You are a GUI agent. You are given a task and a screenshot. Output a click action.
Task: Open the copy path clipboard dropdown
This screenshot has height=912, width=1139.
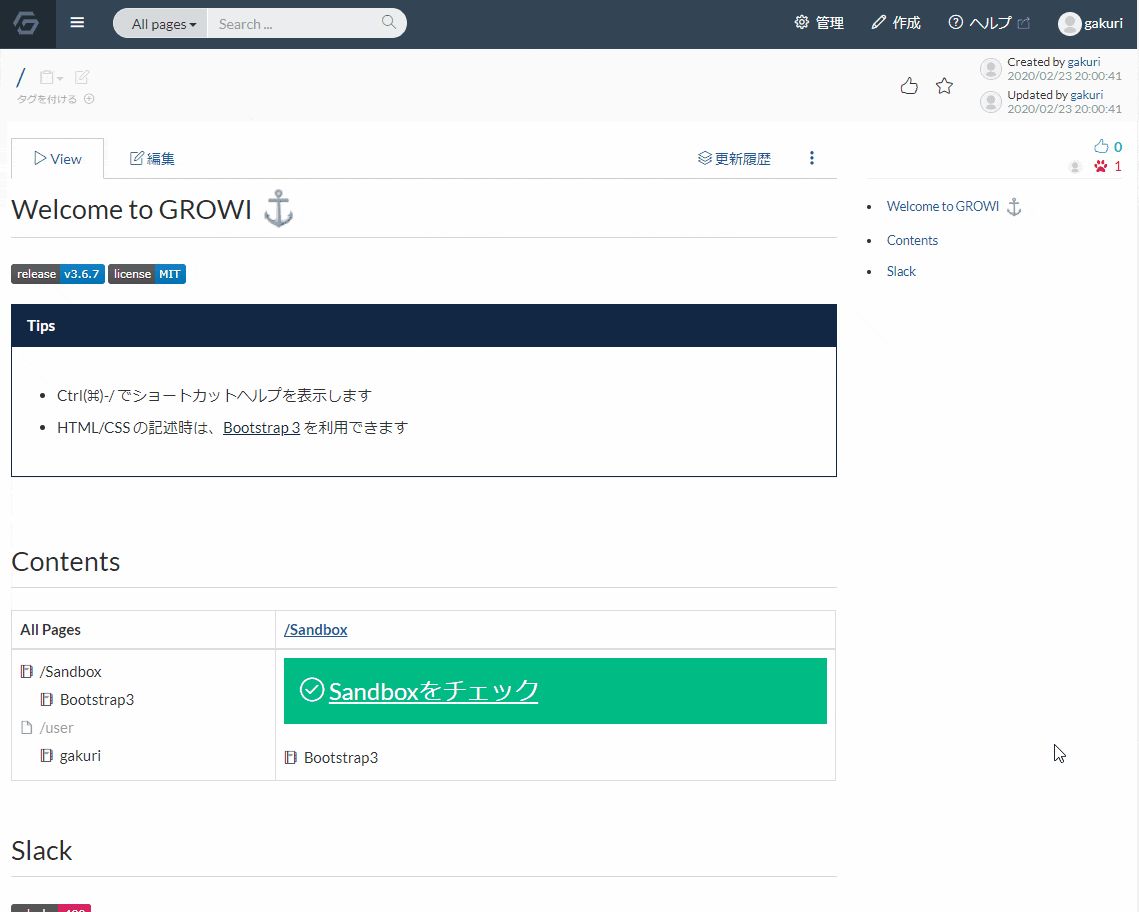(52, 77)
